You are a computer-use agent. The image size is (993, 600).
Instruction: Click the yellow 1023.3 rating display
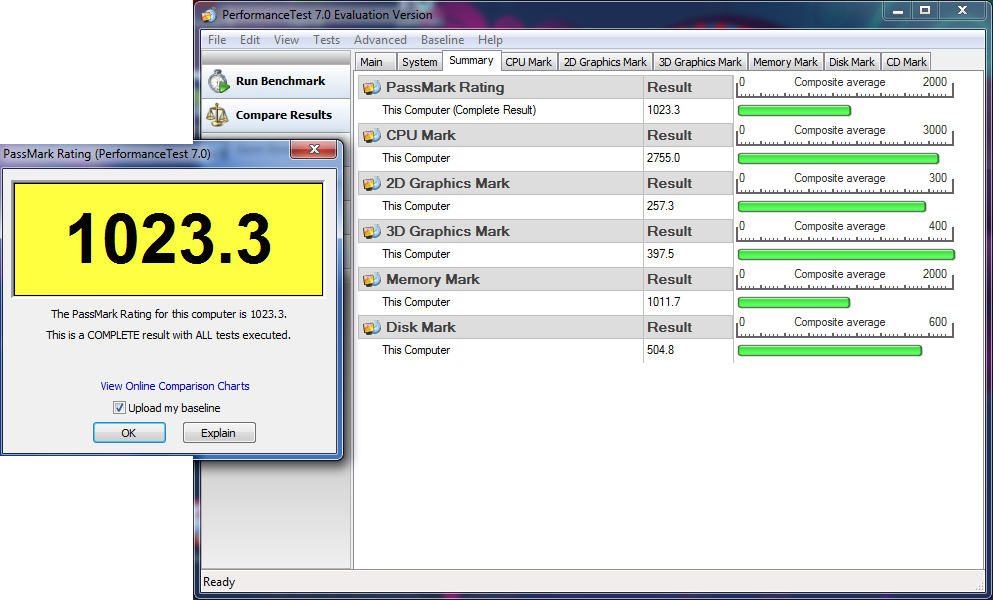click(168, 239)
